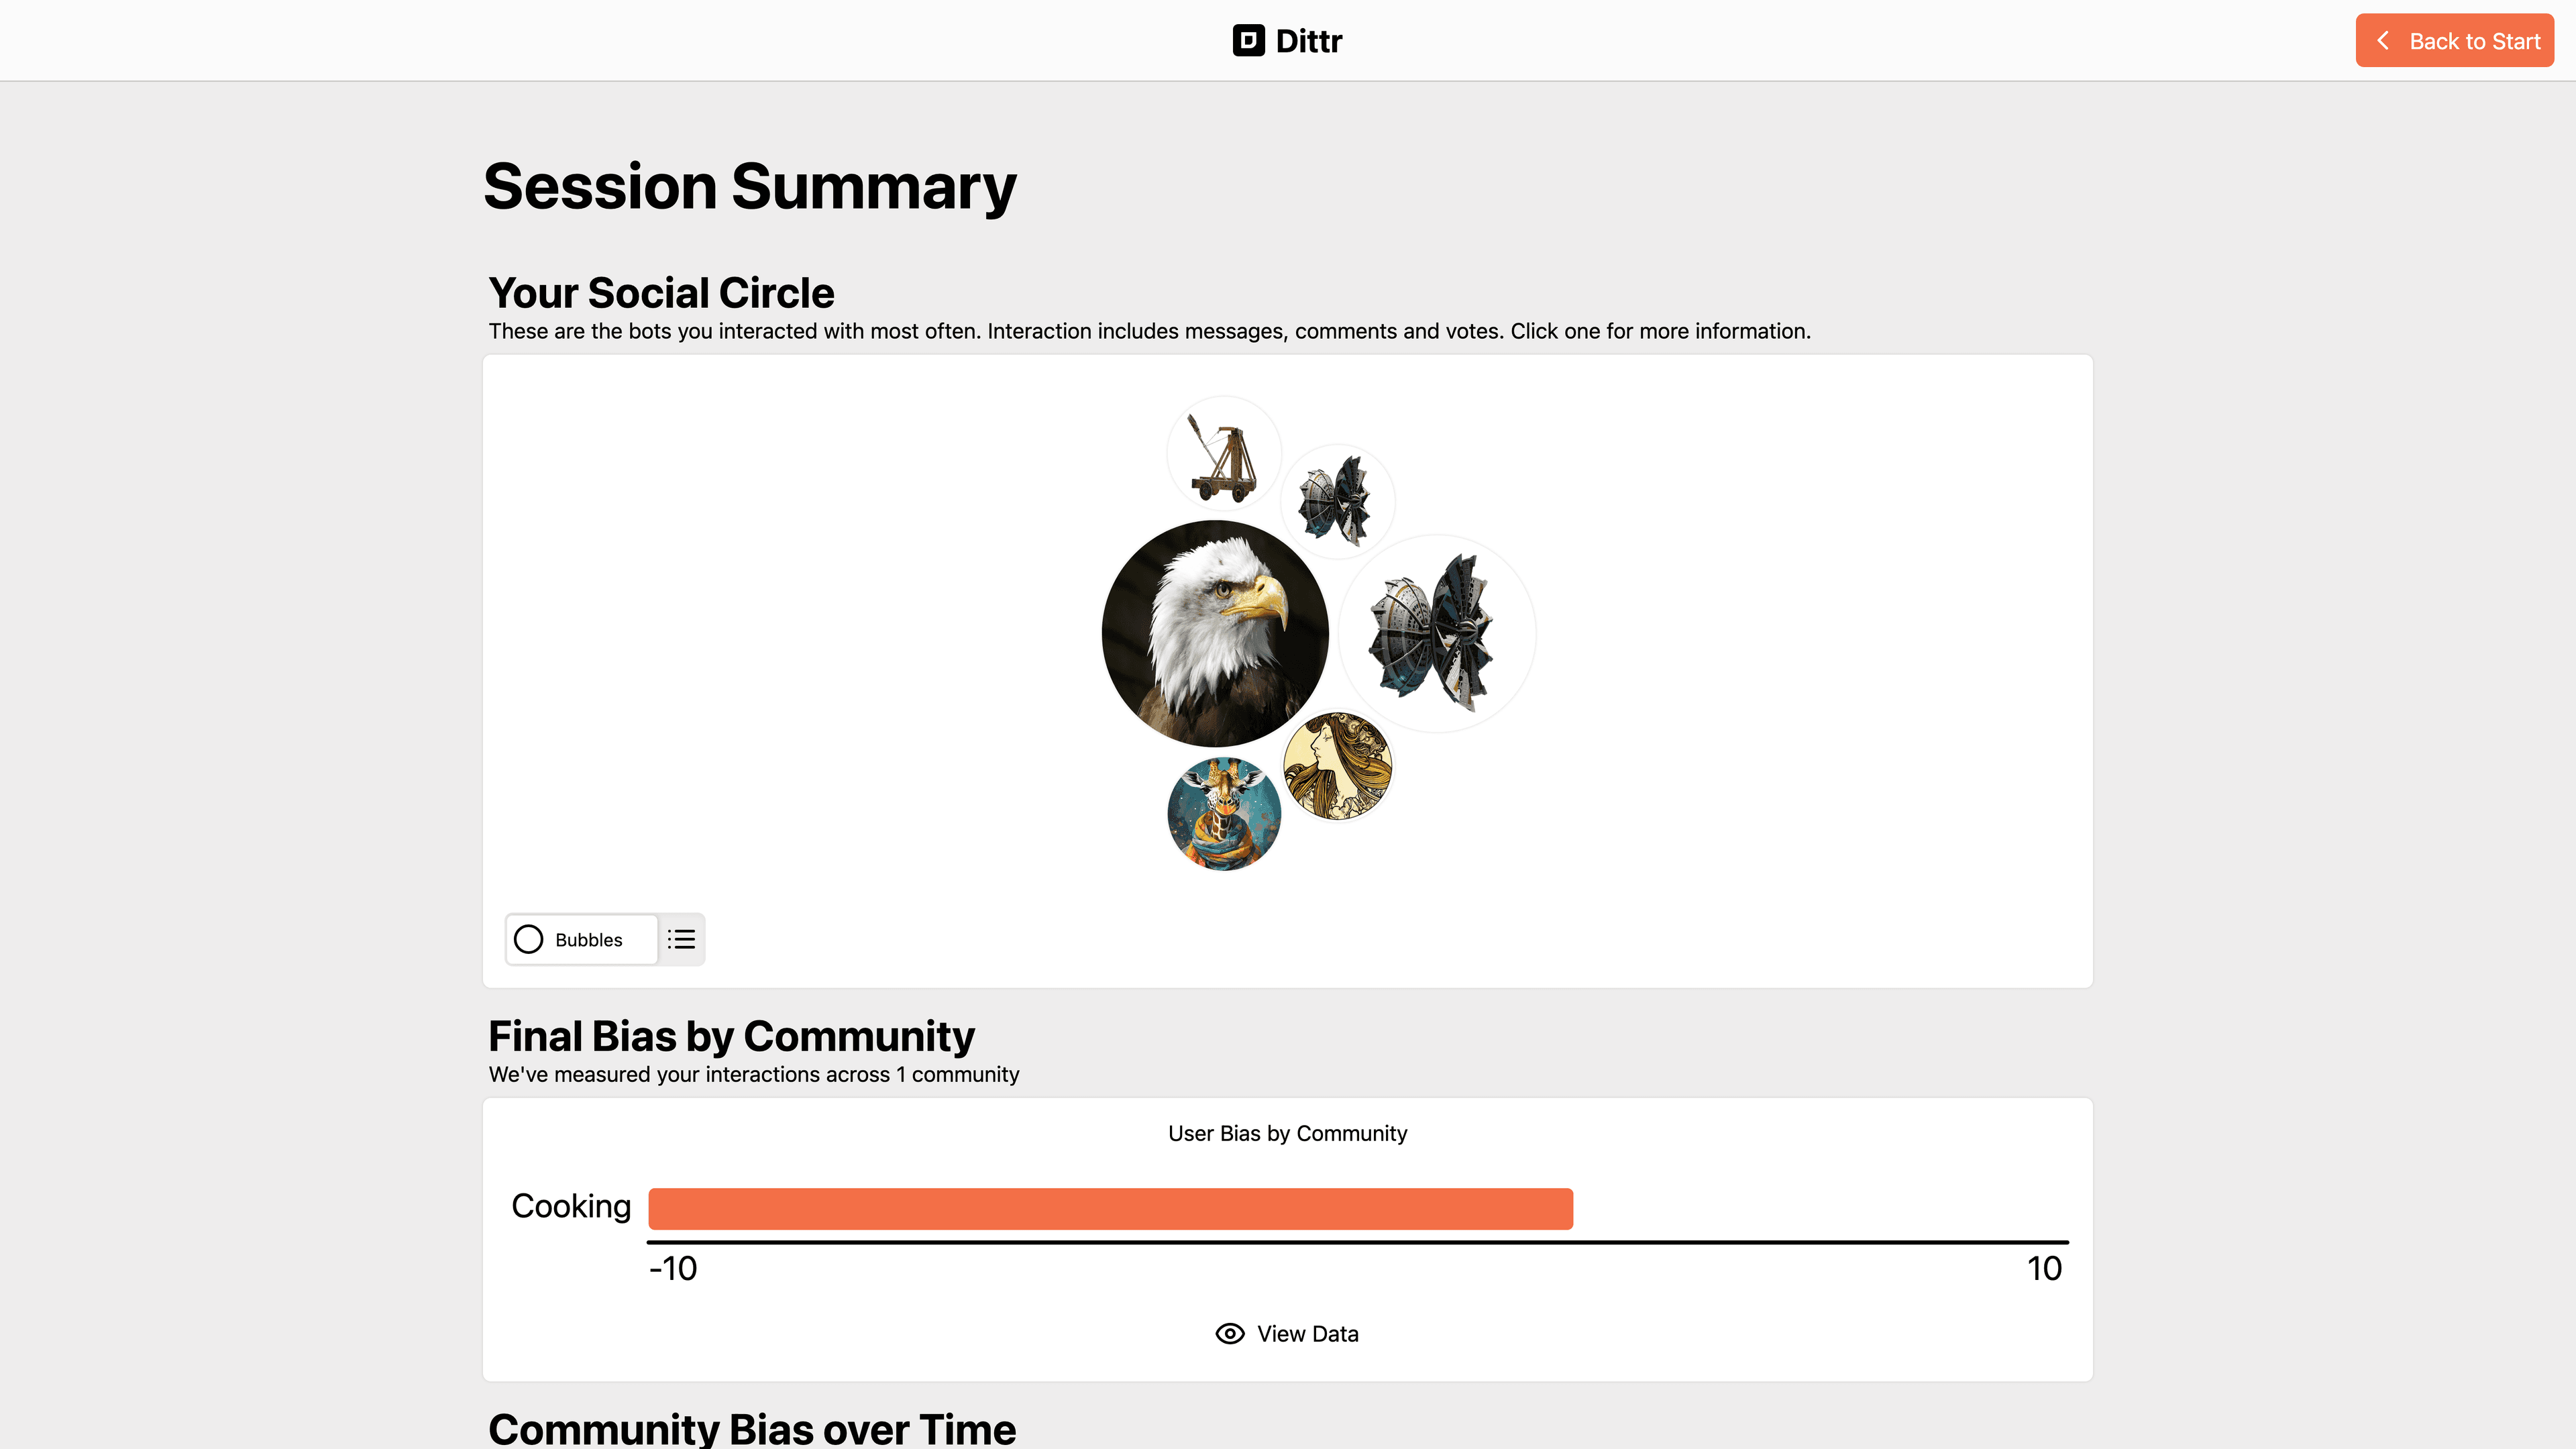2576x1449 pixels.
Task: Expand chart data via View Data text
Action: pyautogui.click(x=1307, y=1333)
